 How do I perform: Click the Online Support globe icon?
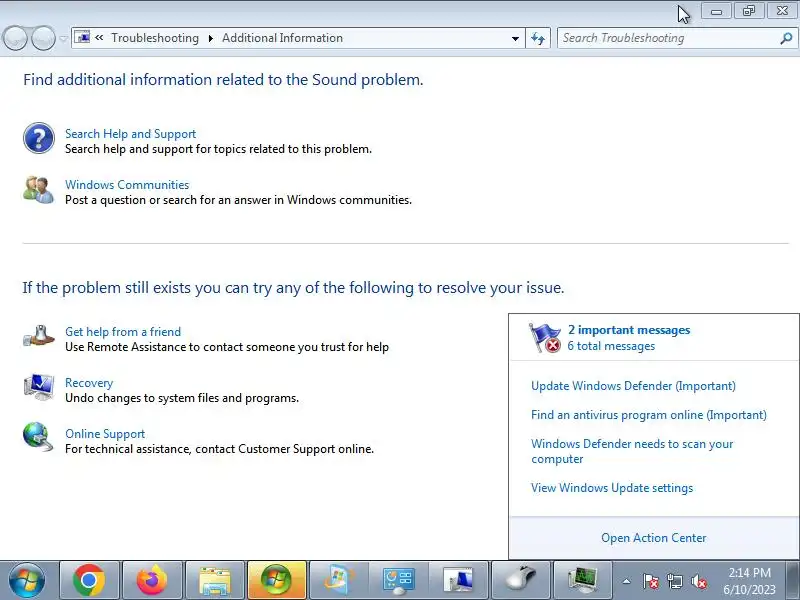click(39, 437)
